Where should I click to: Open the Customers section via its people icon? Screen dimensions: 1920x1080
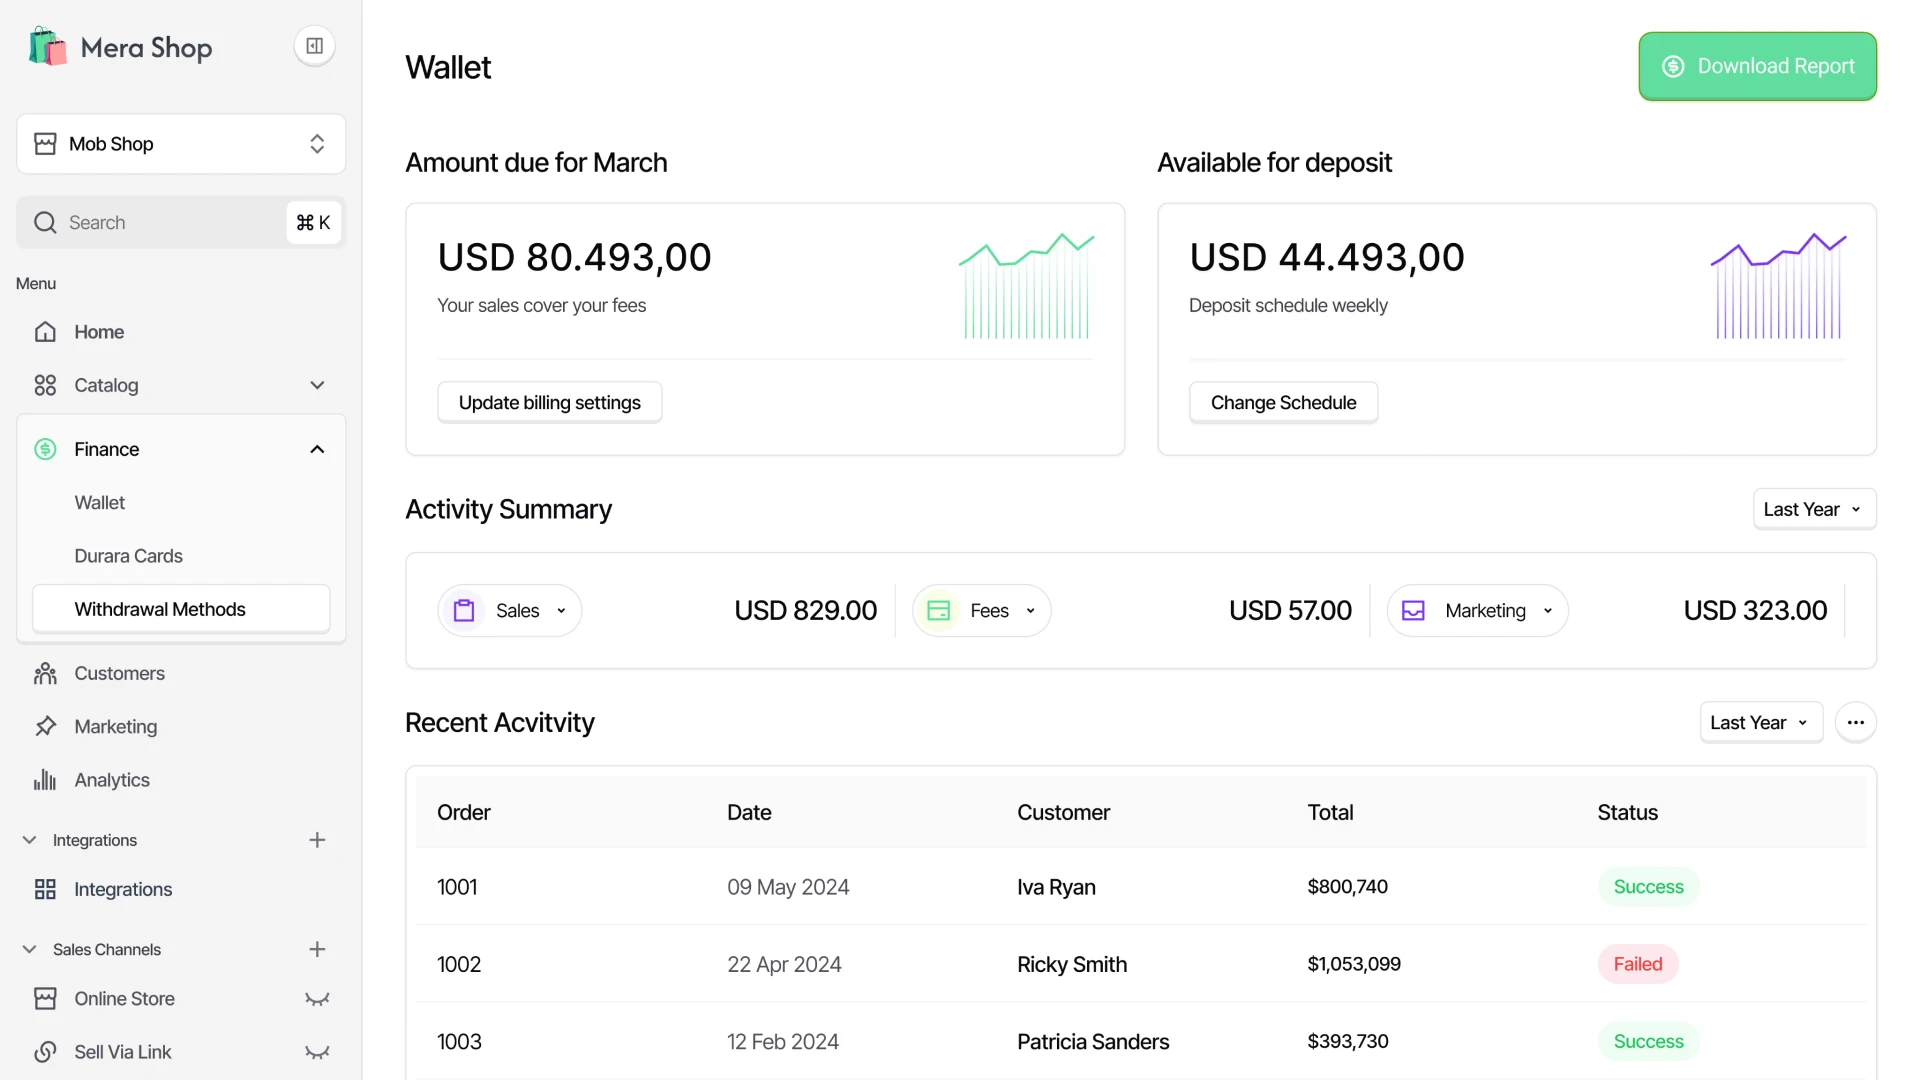[x=46, y=673]
